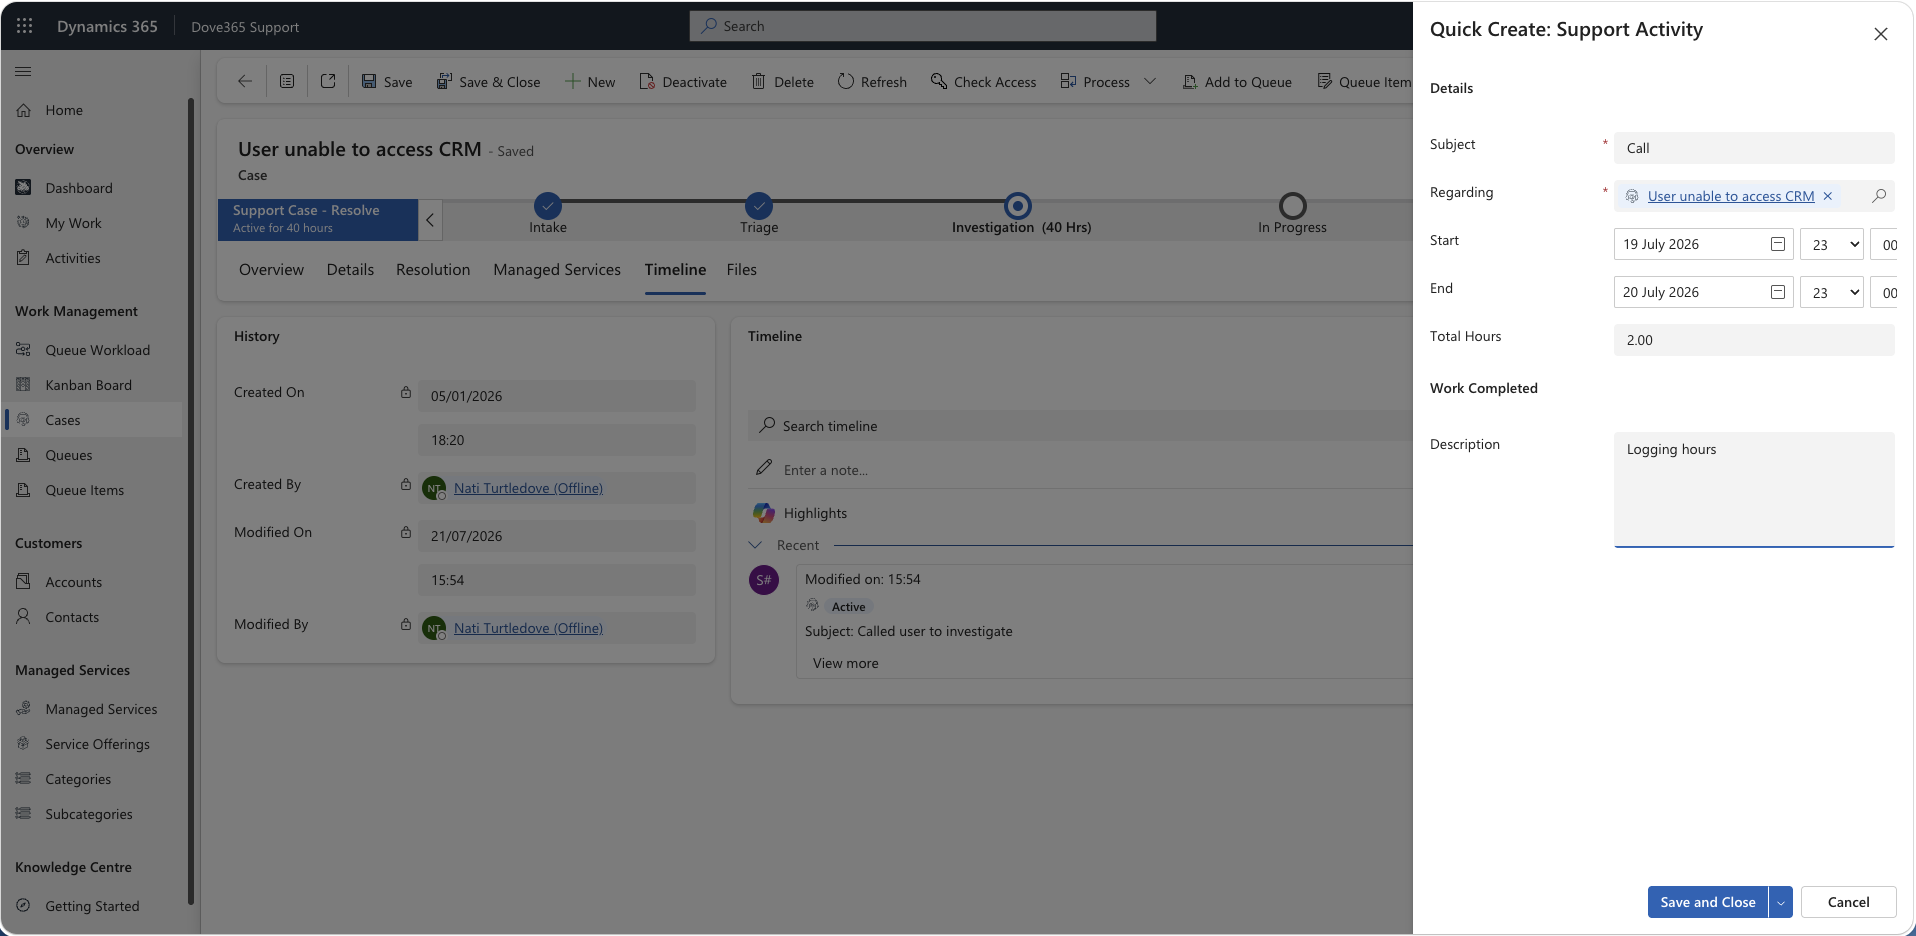Screen dimensions: 1916x936
Task: Click the Subject field containing Call
Action: [x=1754, y=148]
